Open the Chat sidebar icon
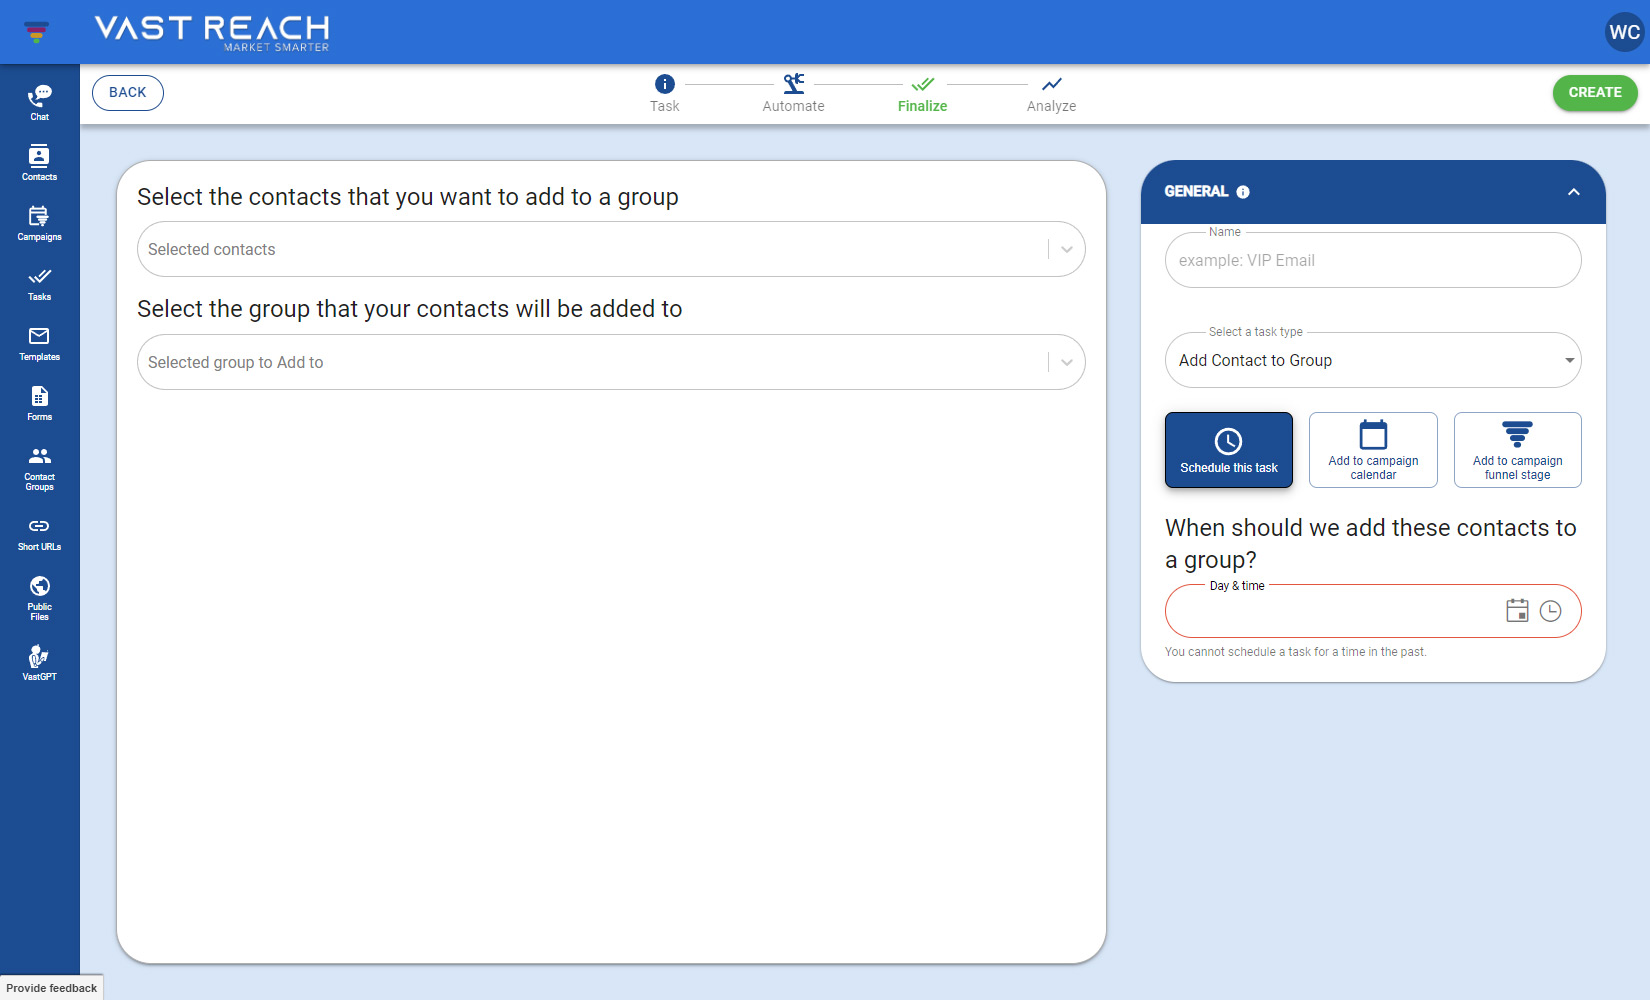 39,103
